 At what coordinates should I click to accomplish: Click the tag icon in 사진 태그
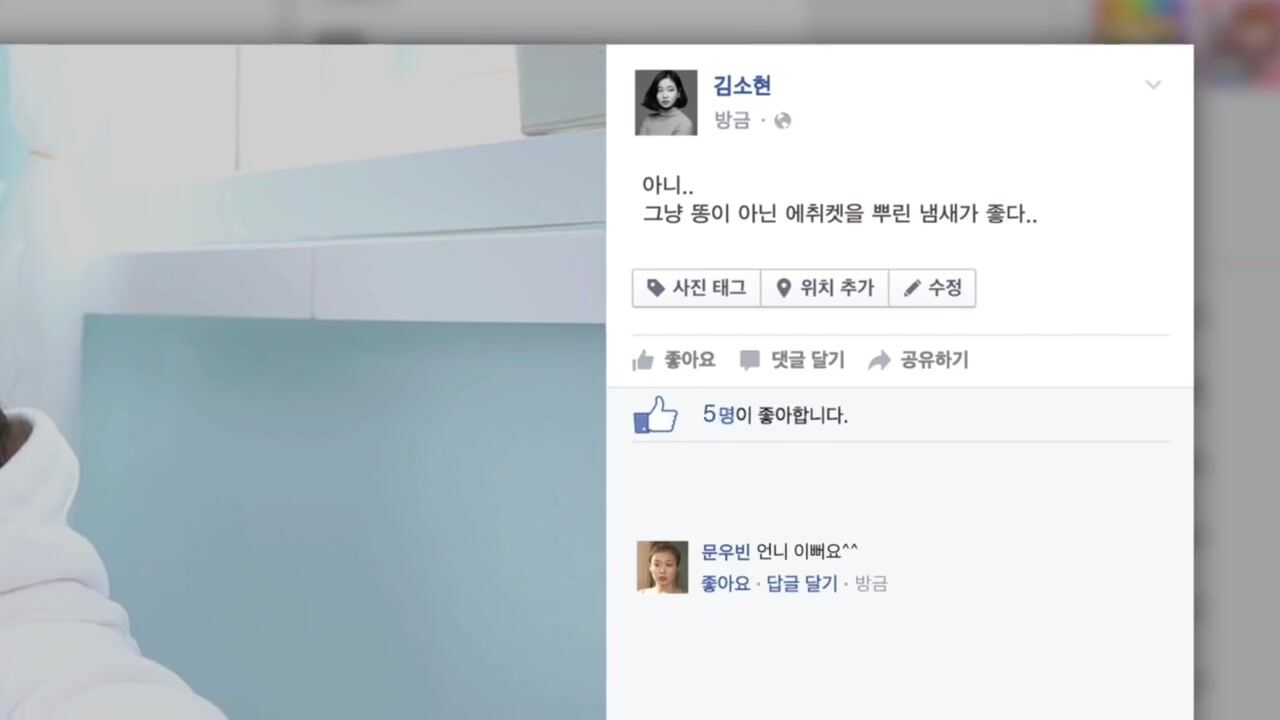tap(656, 288)
